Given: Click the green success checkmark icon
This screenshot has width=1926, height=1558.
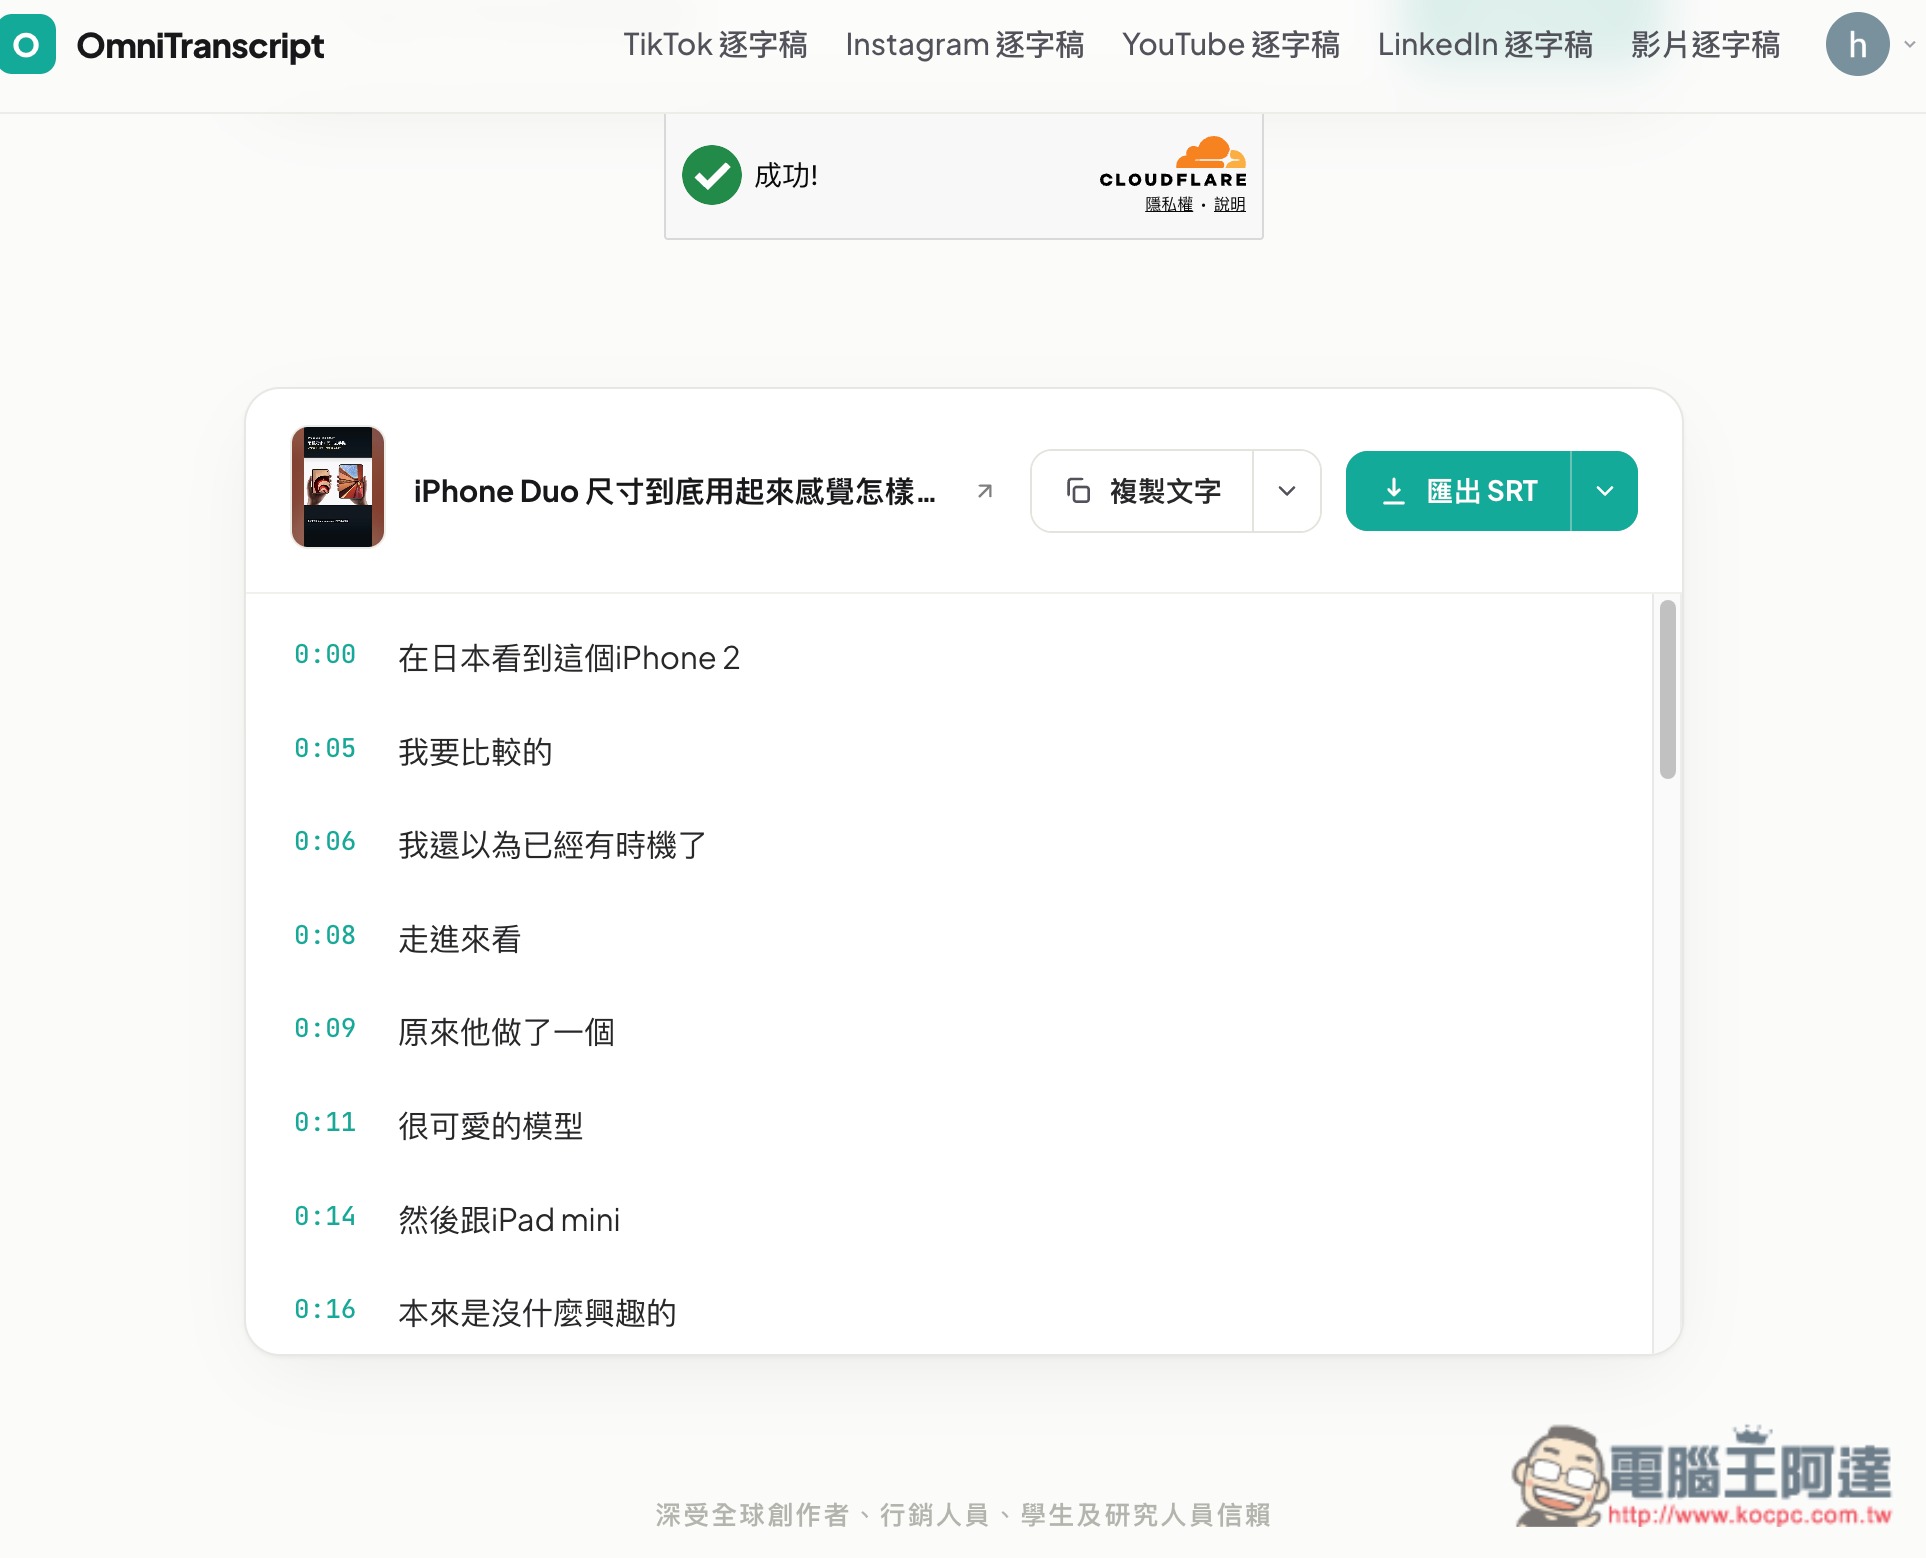Looking at the screenshot, I should point(712,175).
